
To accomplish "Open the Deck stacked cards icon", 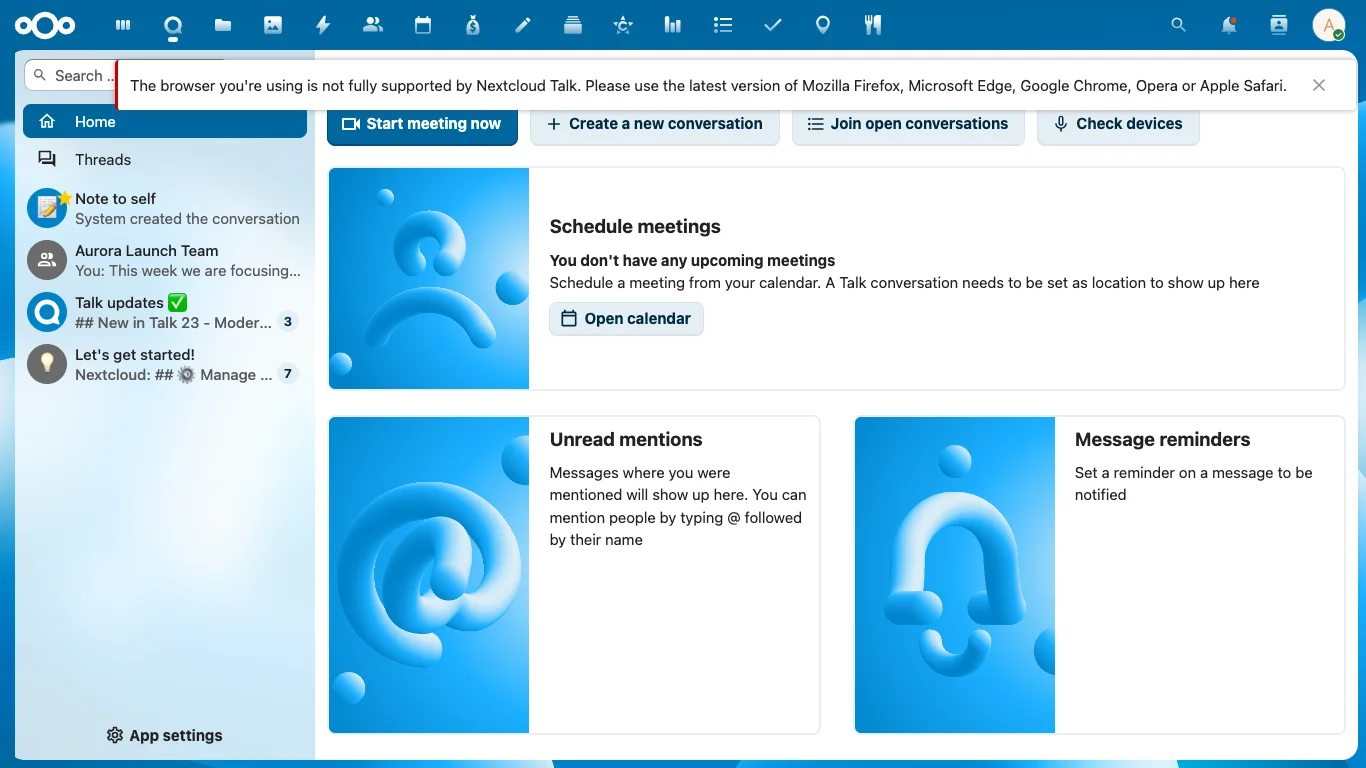I will [x=573, y=25].
